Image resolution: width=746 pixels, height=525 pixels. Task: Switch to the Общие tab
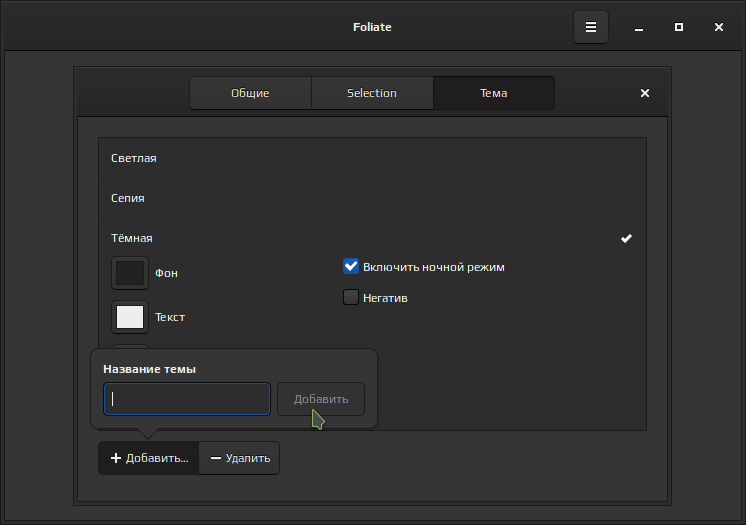(250, 93)
